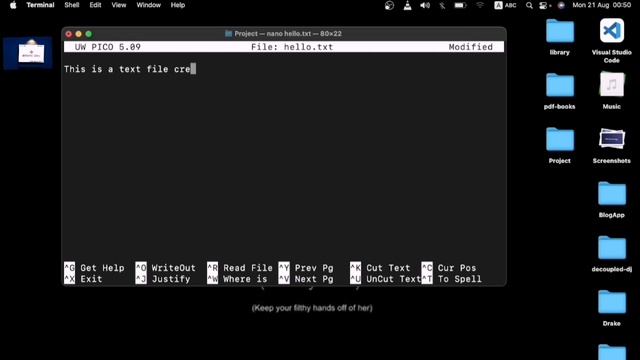
Task: Click the volume icon in menu bar
Action: point(425,5)
